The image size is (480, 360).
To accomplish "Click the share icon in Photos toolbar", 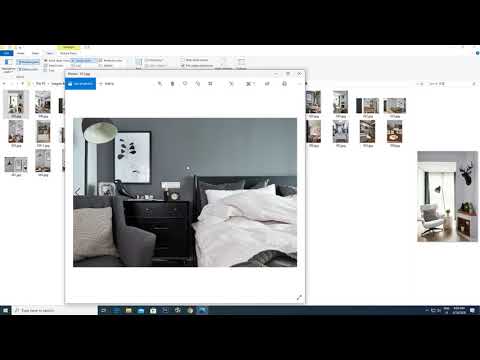I will point(267,84).
